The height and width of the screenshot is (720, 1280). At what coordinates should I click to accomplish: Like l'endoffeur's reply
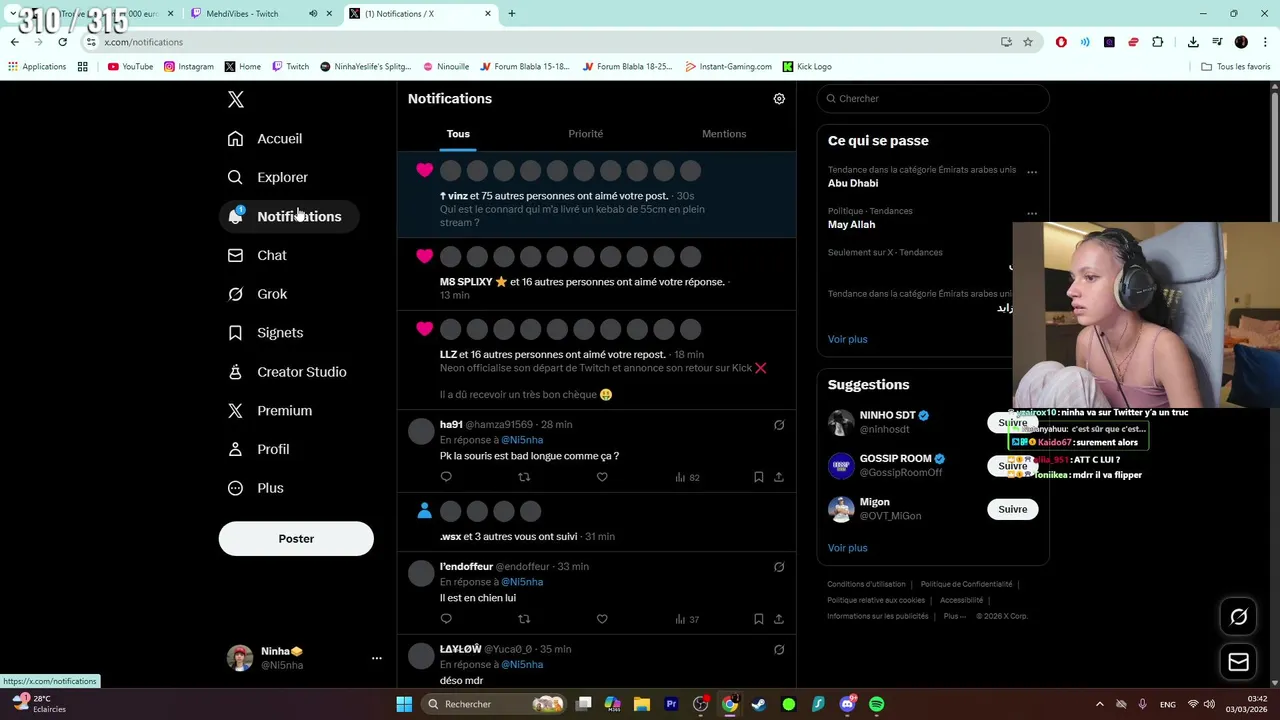(602, 620)
